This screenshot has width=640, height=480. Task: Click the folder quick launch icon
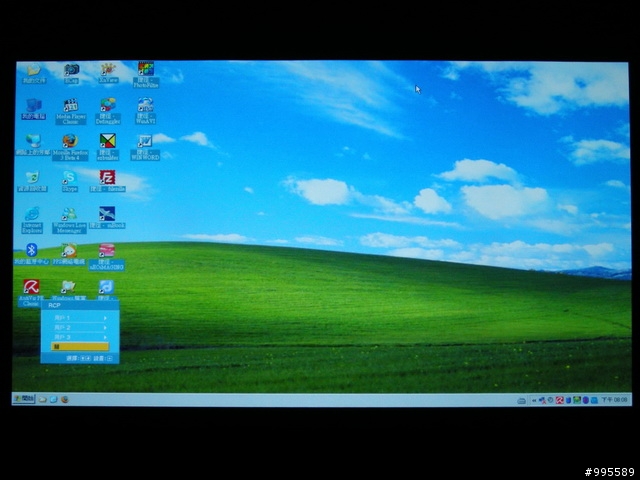click(43, 400)
